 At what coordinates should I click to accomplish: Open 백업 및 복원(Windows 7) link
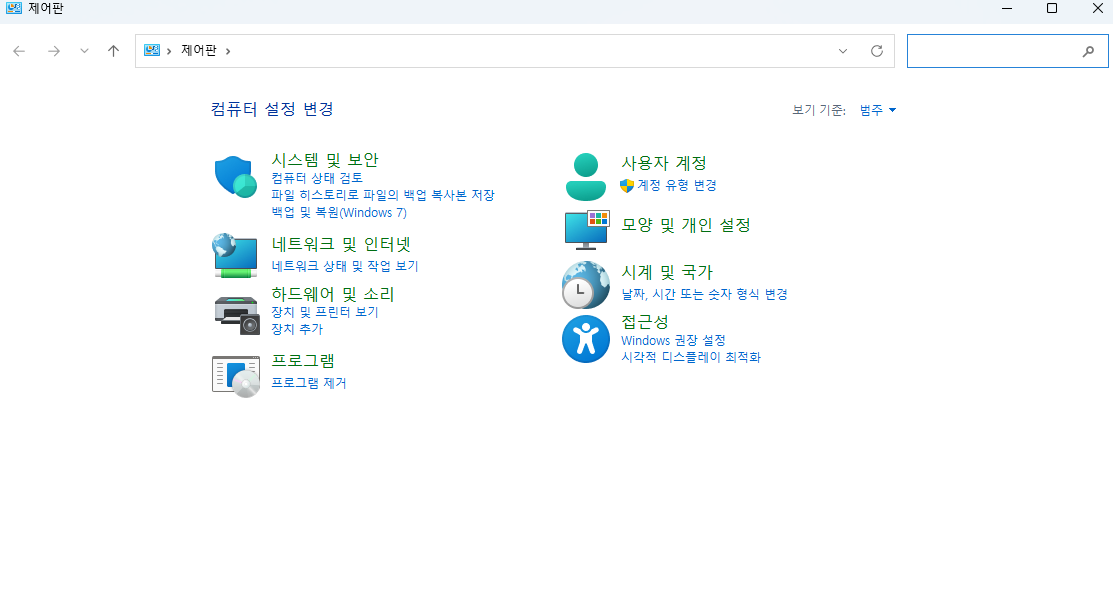[339, 212]
